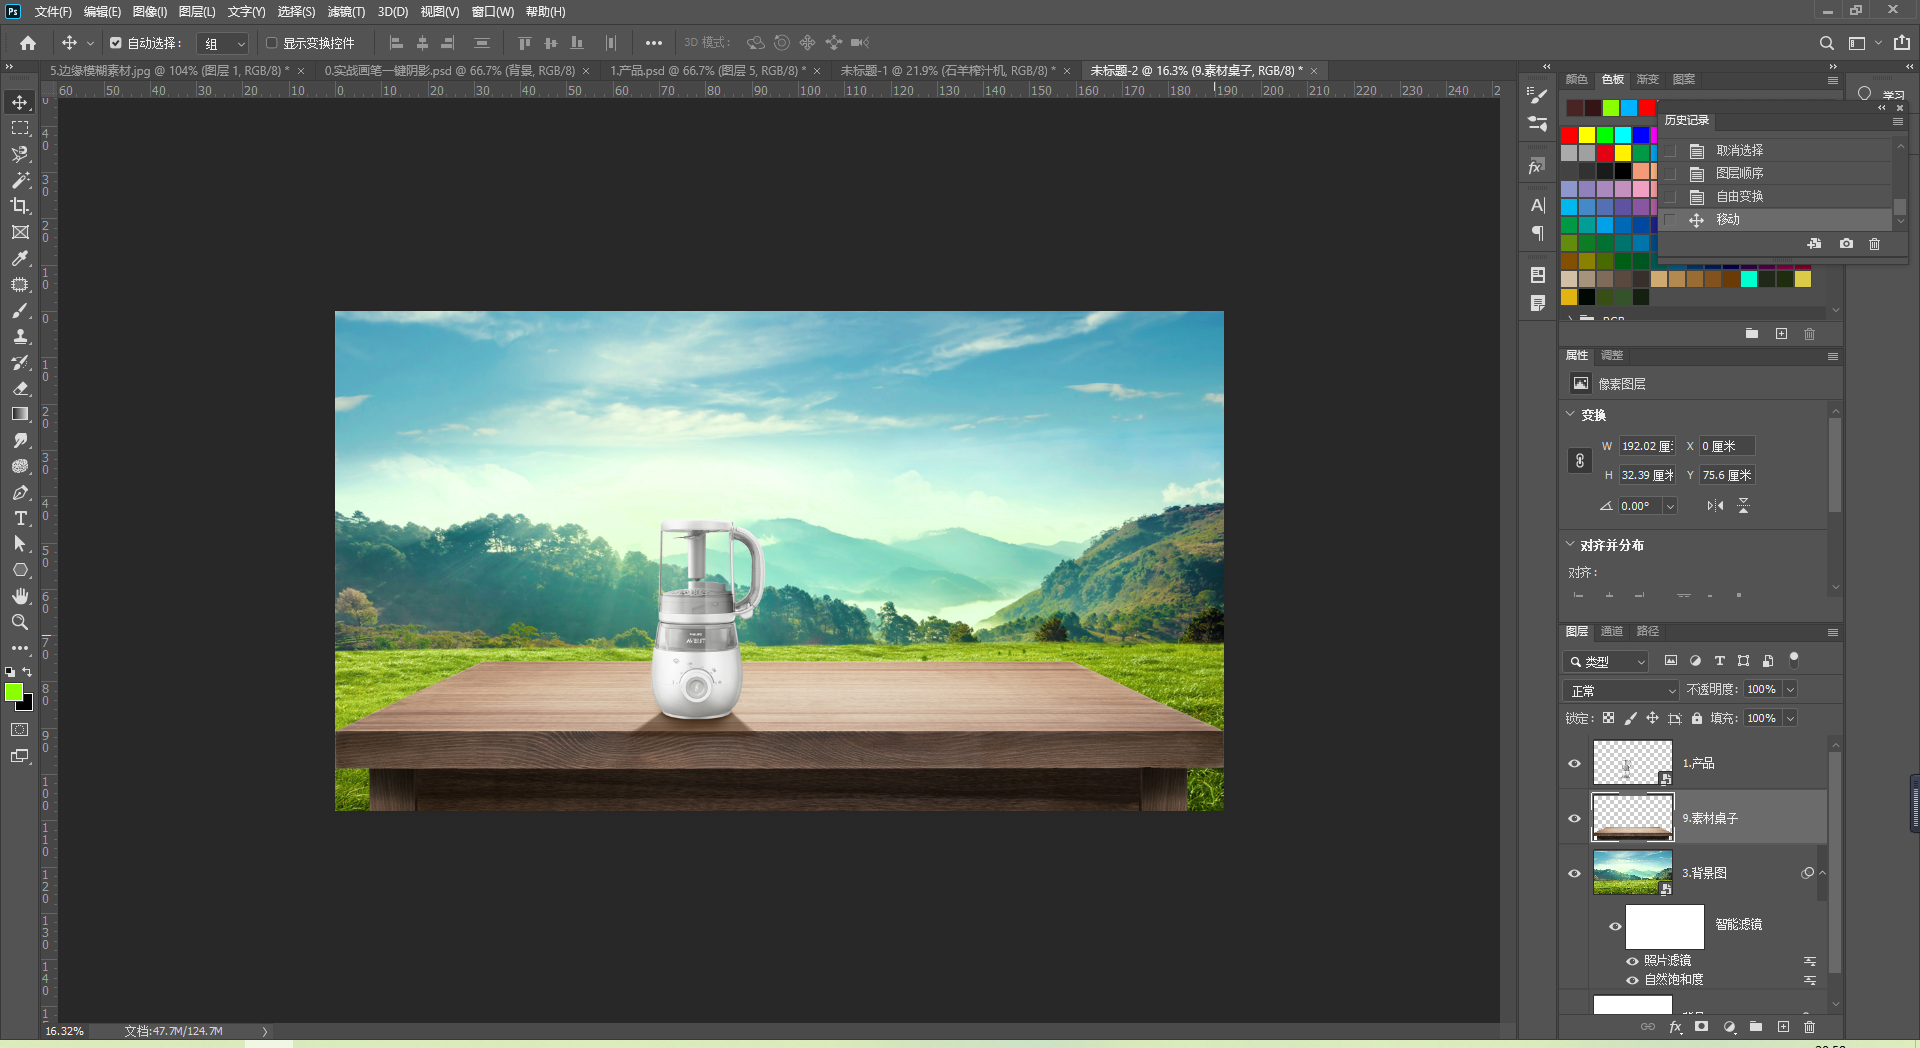Switch to the 通道 tab

pyautogui.click(x=1612, y=632)
